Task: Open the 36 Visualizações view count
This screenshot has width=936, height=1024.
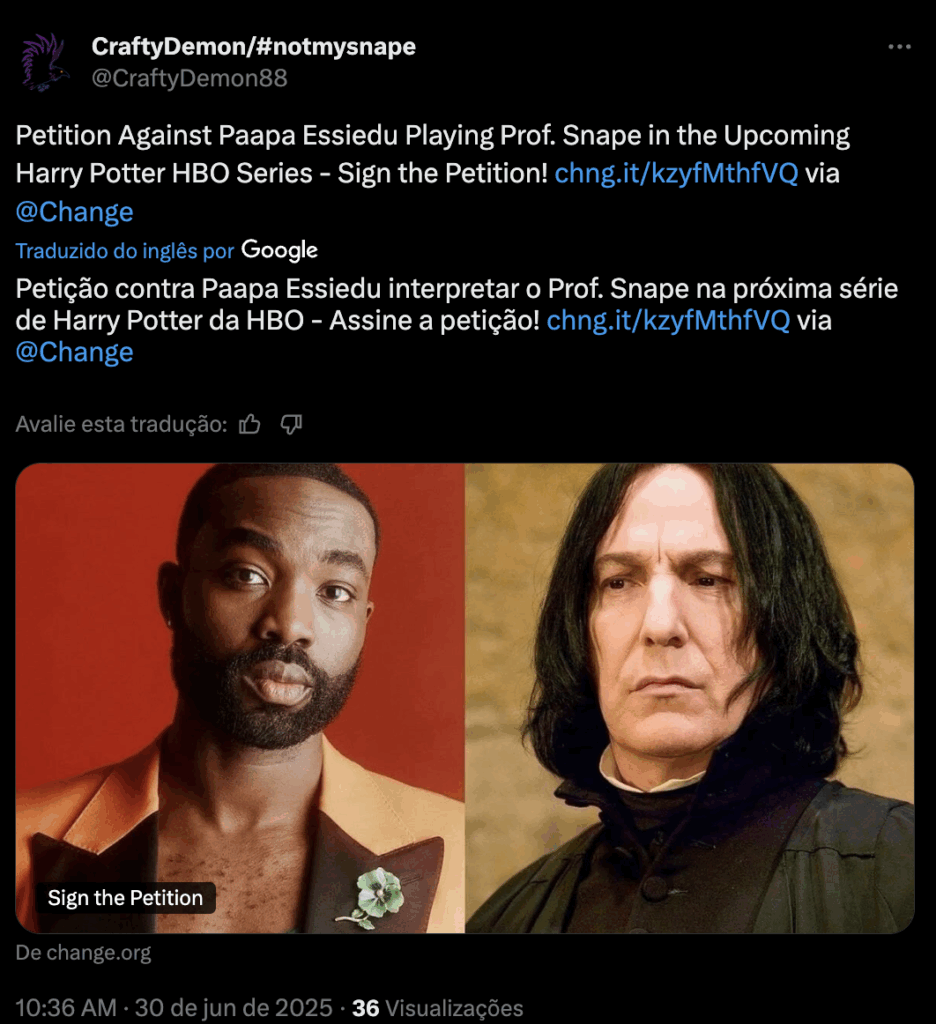Action: tap(438, 1008)
